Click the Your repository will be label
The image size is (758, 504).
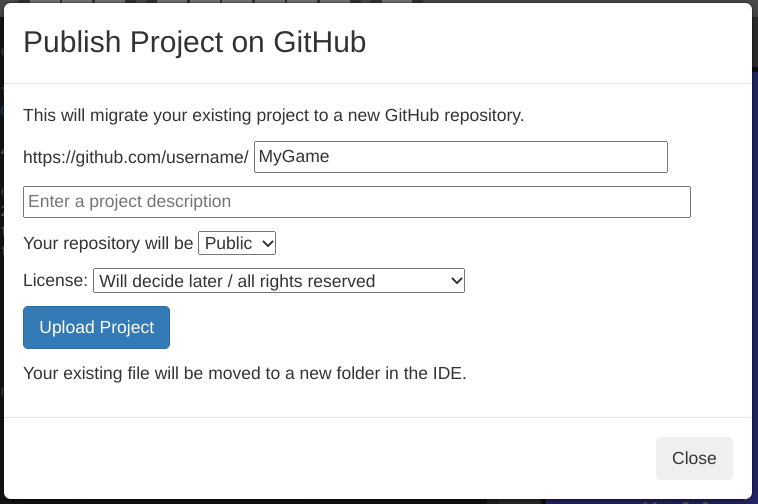(x=108, y=243)
